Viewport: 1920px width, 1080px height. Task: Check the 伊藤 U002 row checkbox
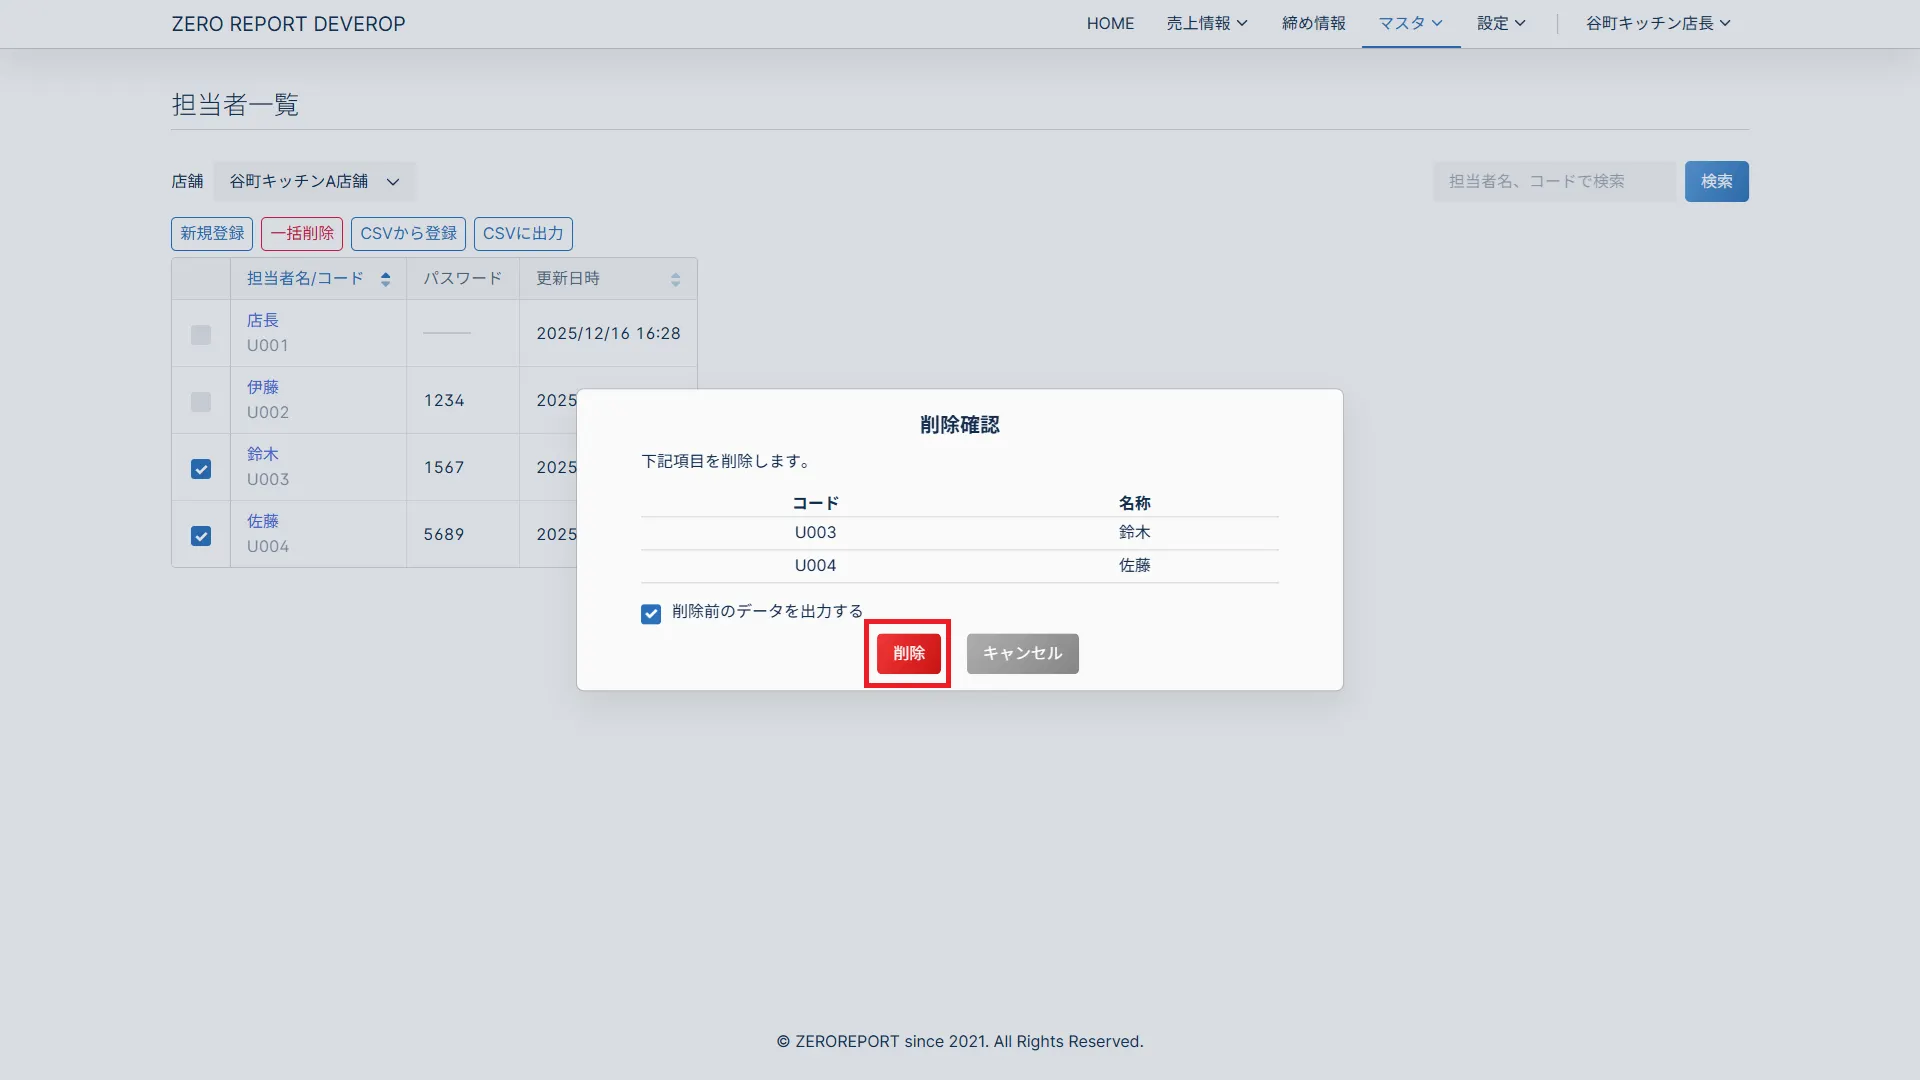tap(201, 402)
